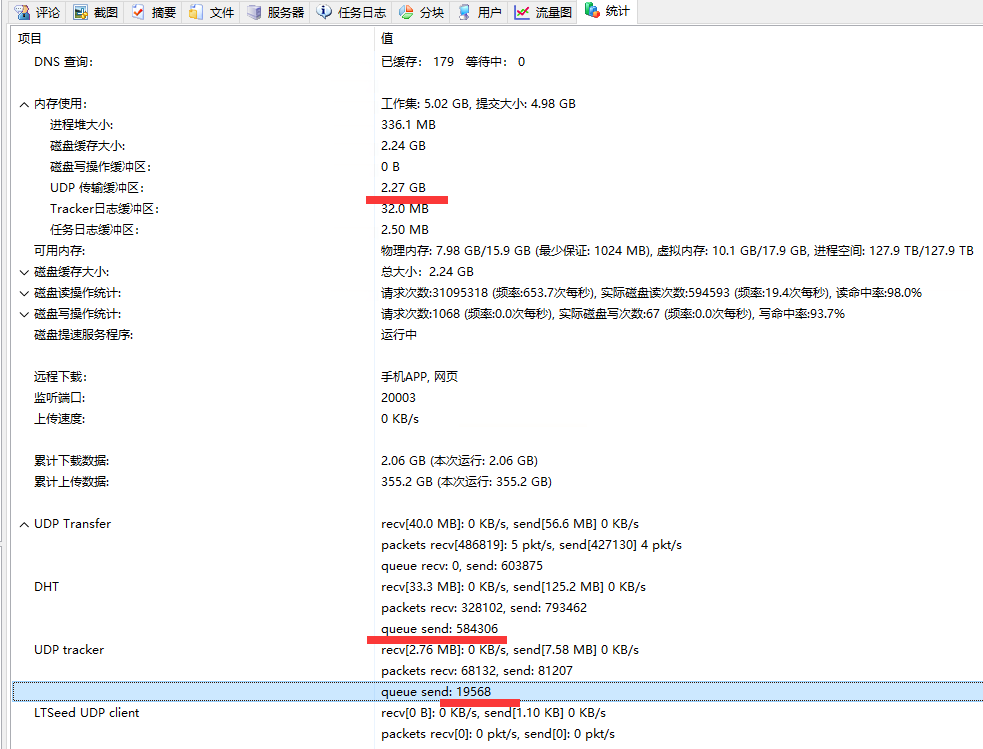This screenshot has height=749, width=983.
Task: Select the 累计上传数据 row
Action: point(498,481)
